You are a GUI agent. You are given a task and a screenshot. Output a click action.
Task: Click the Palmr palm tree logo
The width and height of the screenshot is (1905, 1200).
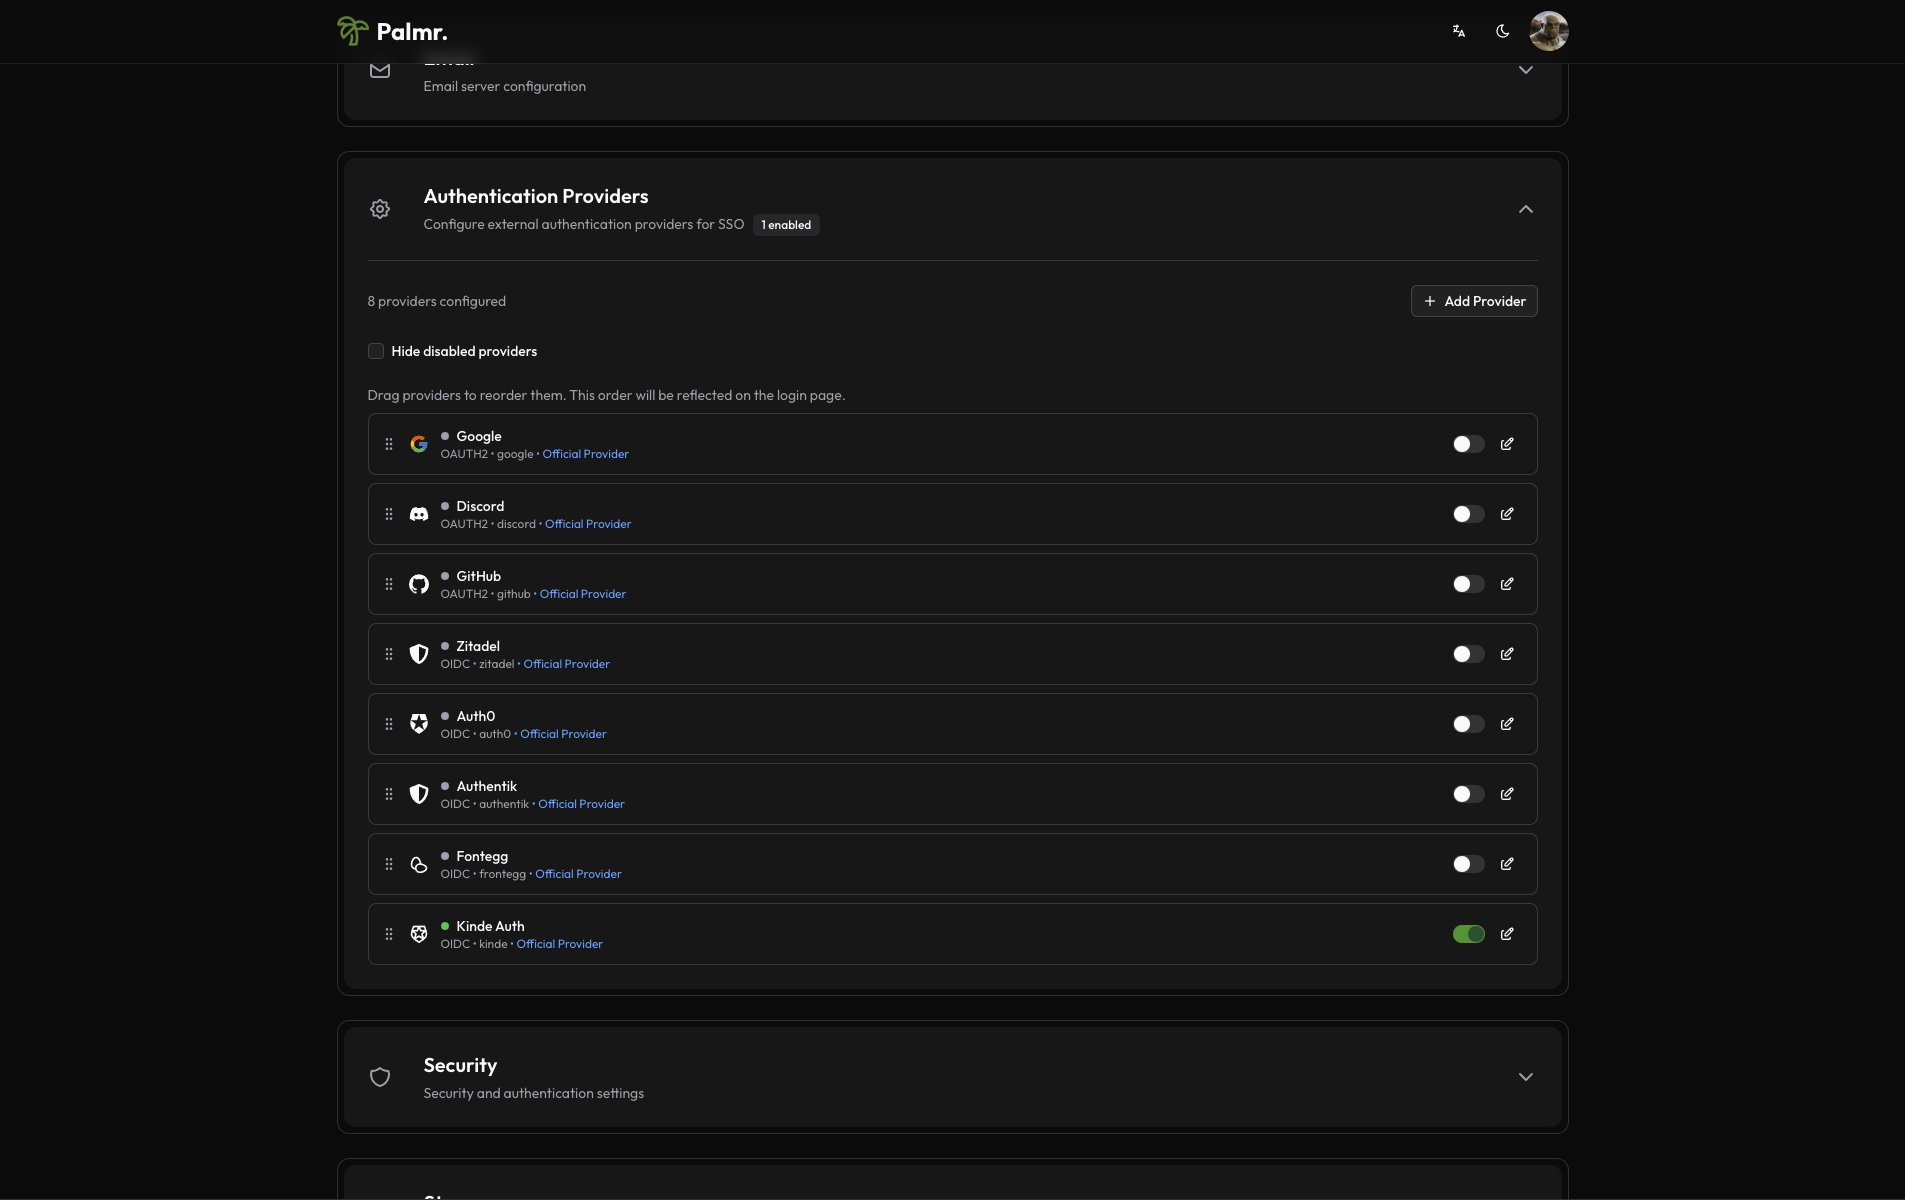tap(352, 31)
